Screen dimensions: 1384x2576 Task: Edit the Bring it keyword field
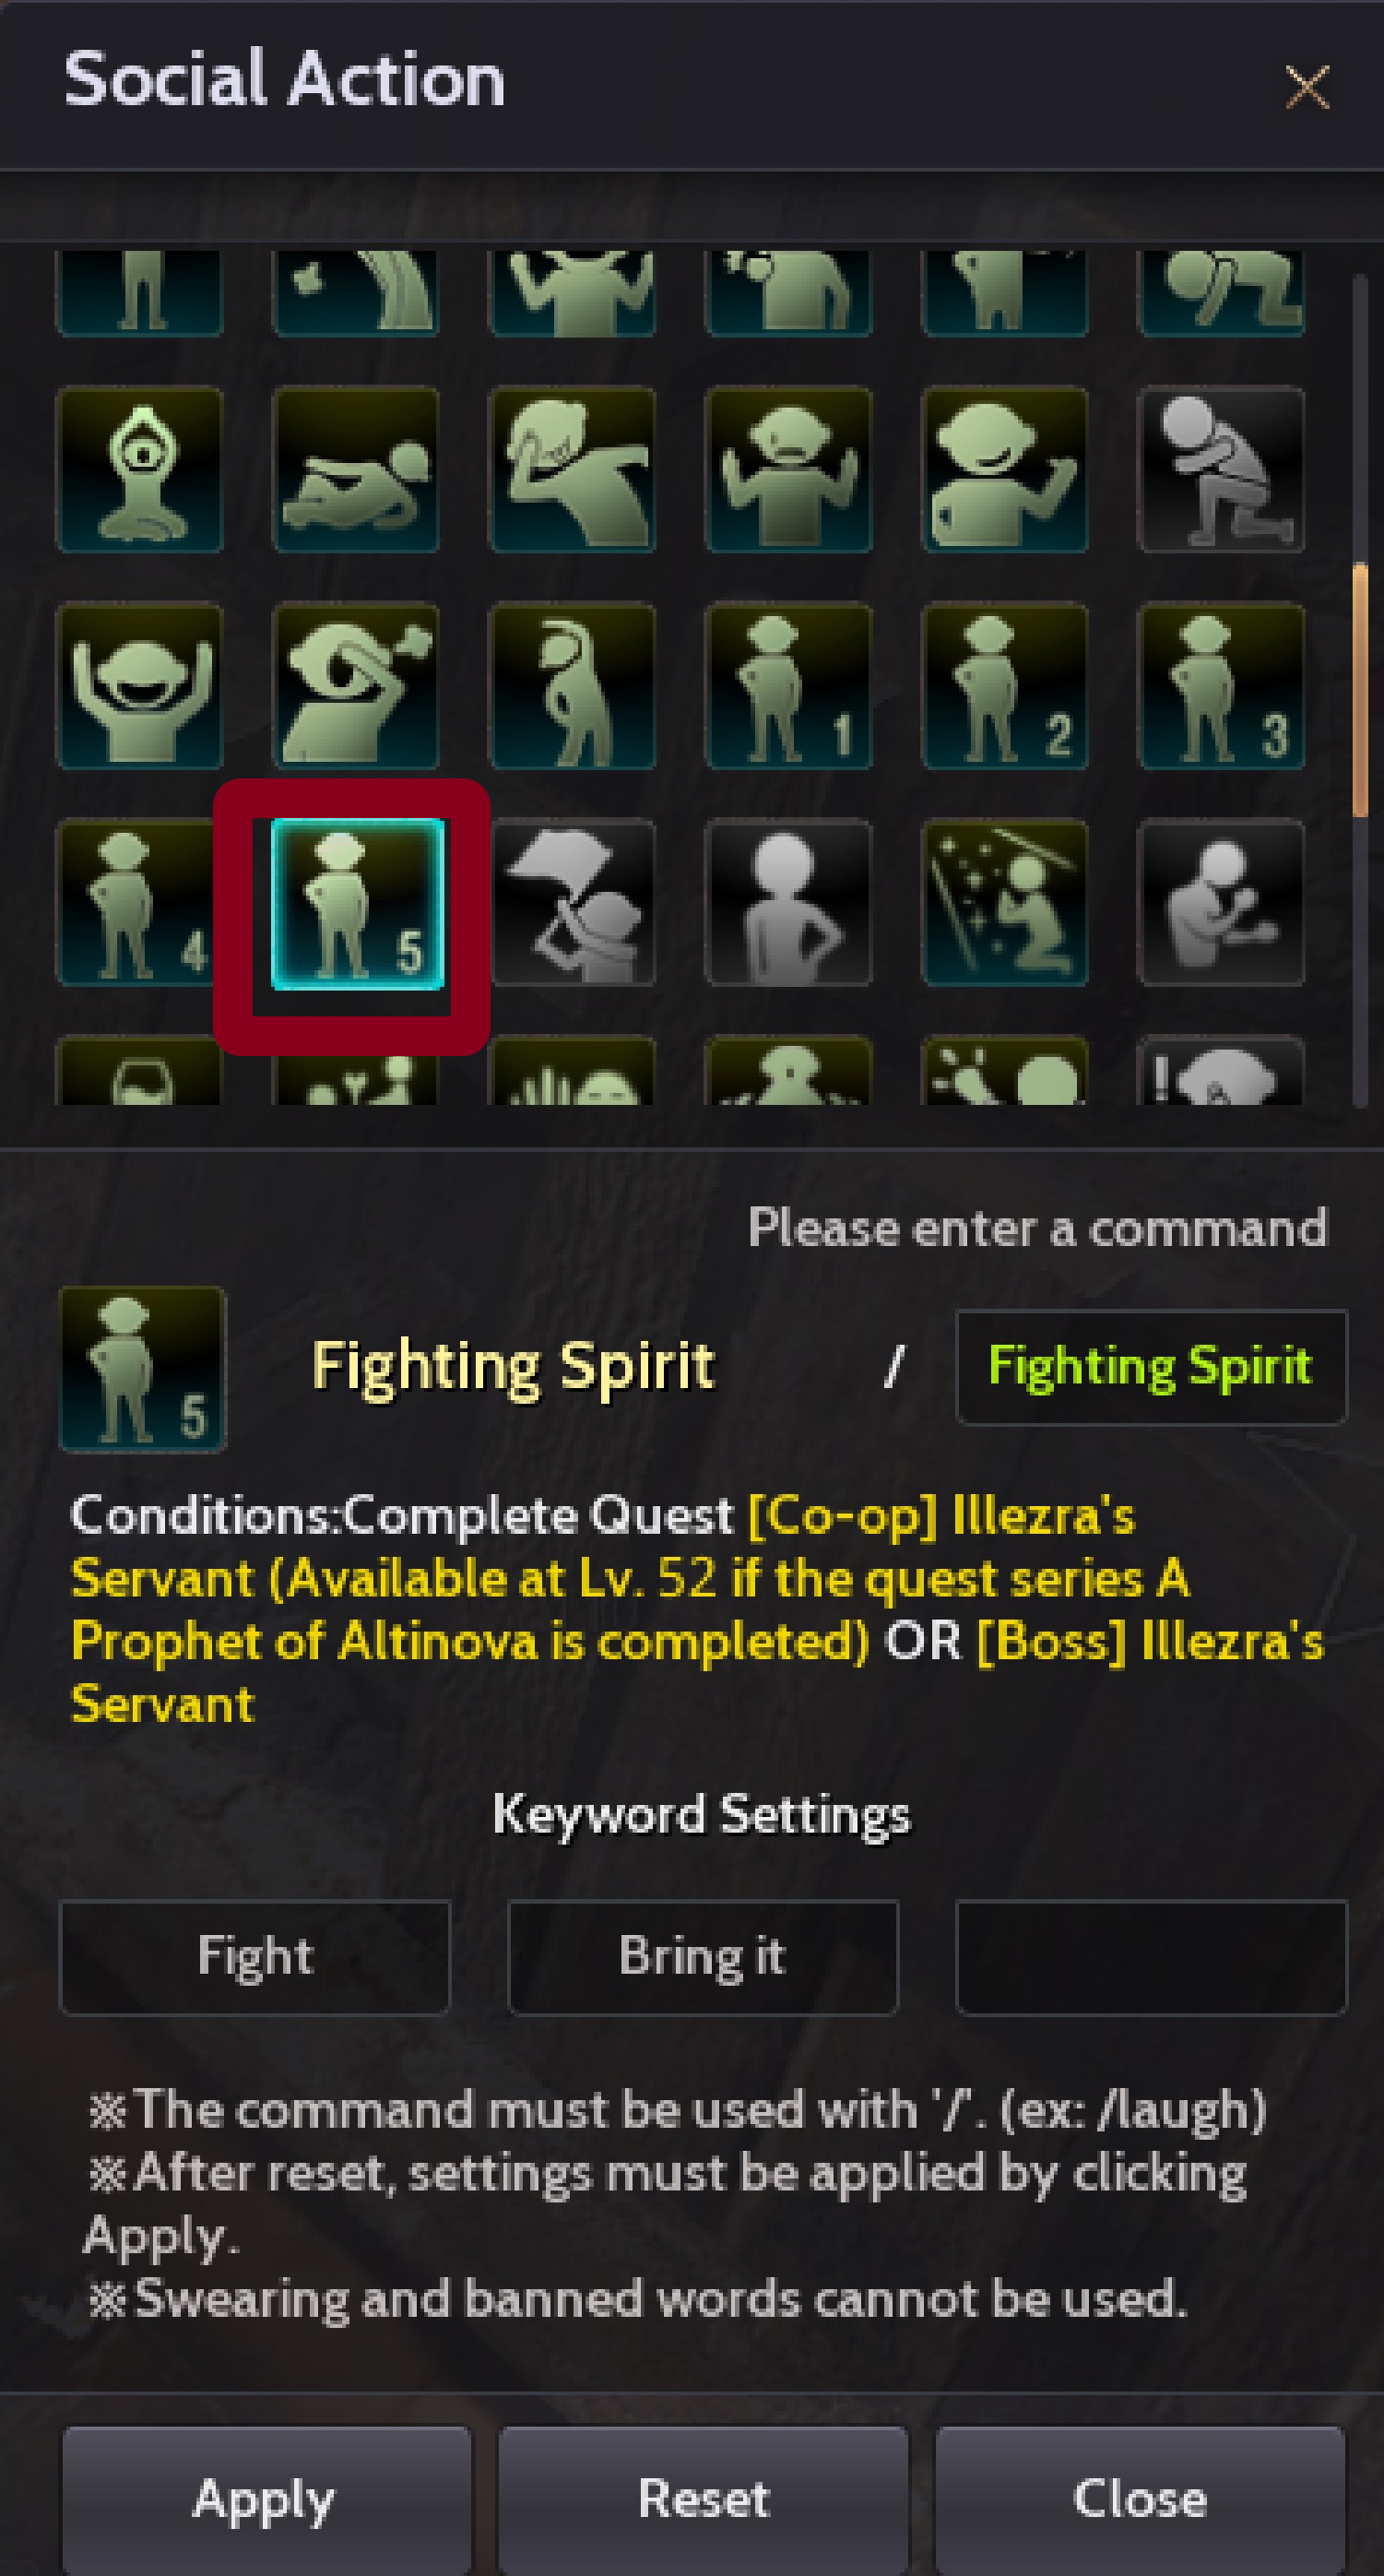(703, 1956)
